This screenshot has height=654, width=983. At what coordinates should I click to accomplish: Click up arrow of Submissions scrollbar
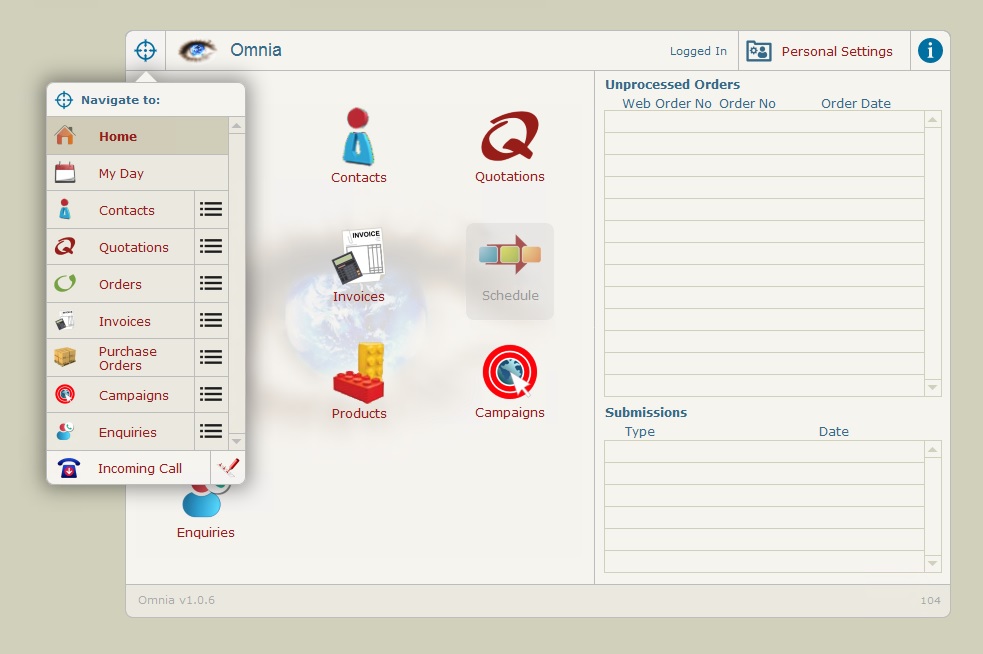pos(933,450)
